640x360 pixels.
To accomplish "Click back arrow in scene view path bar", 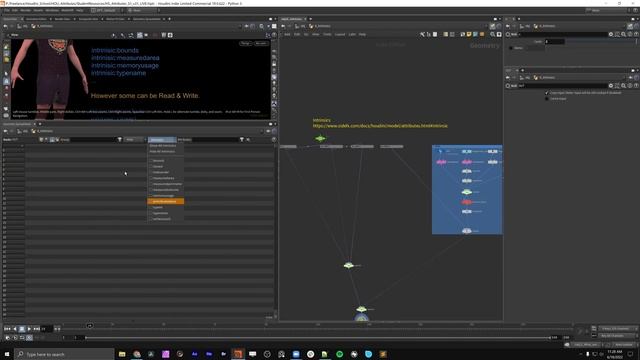I will tap(5, 26).
